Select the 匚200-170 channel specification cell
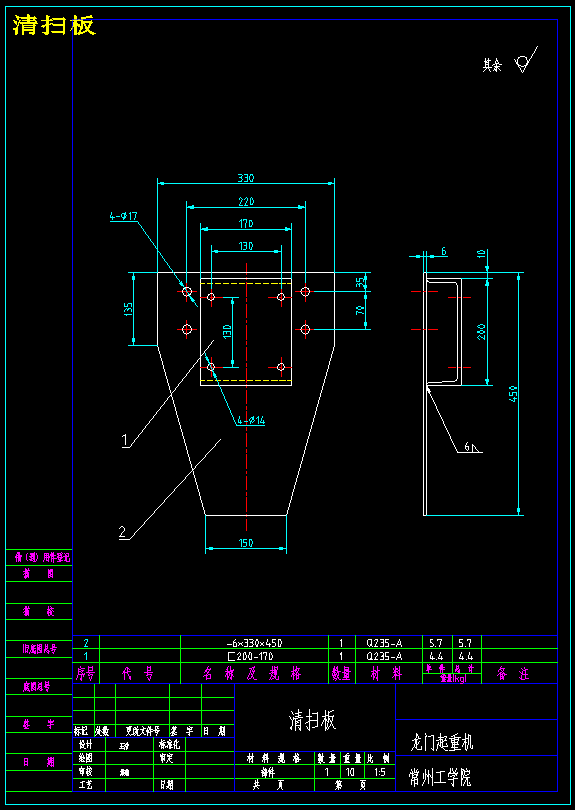This screenshot has width=575, height=810. pyautogui.click(x=254, y=656)
